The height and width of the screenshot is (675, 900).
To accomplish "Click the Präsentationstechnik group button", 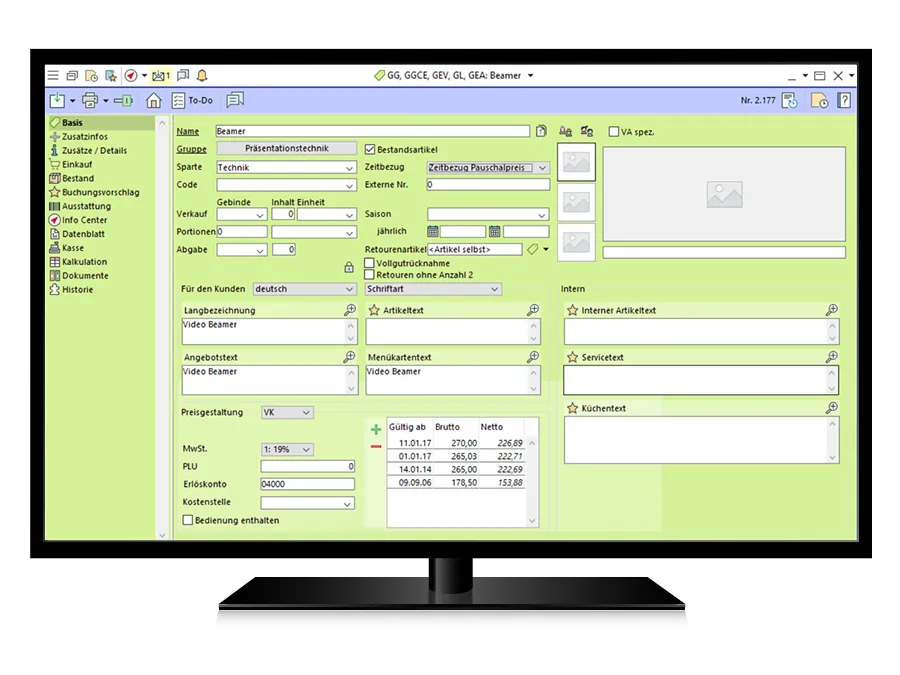I will [286, 149].
